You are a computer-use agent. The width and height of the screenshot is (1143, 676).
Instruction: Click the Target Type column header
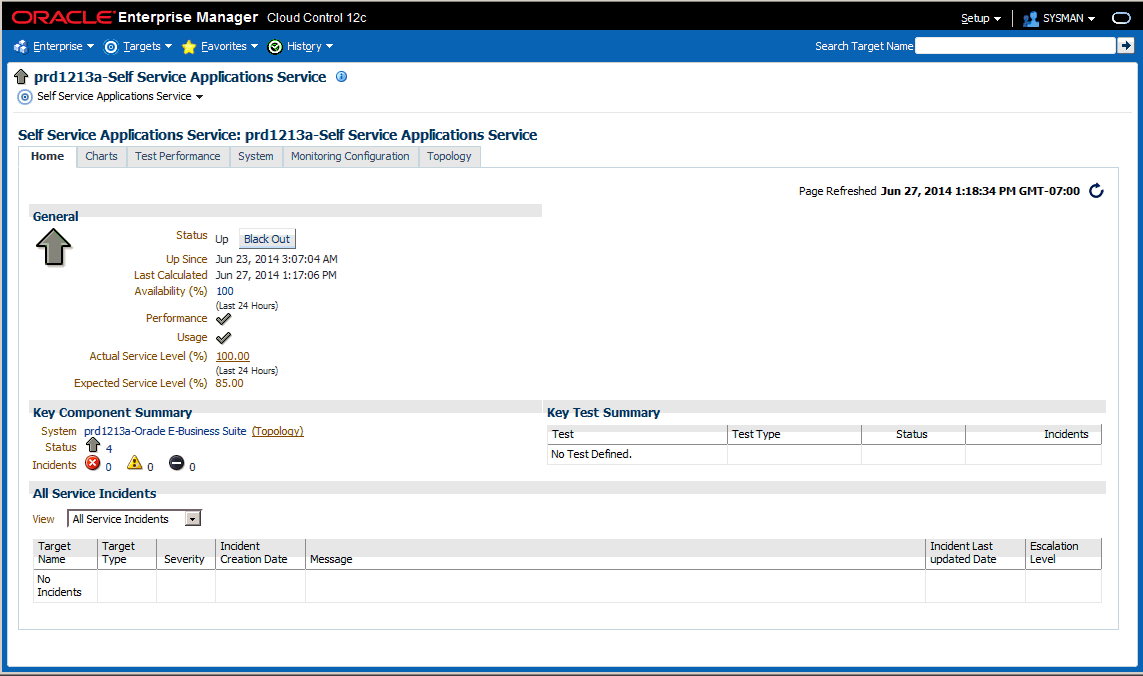coord(127,553)
